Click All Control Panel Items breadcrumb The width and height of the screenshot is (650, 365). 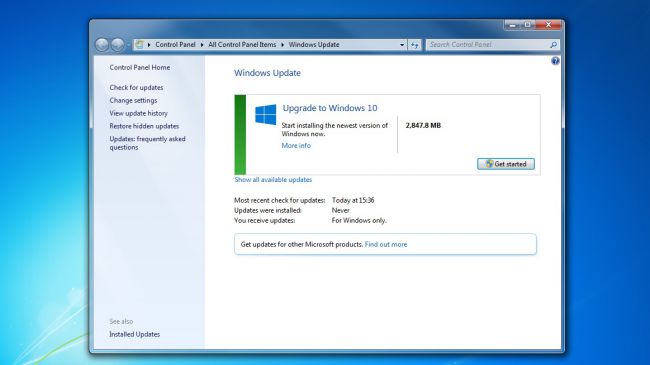pyautogui.click(x=242, y=44)
